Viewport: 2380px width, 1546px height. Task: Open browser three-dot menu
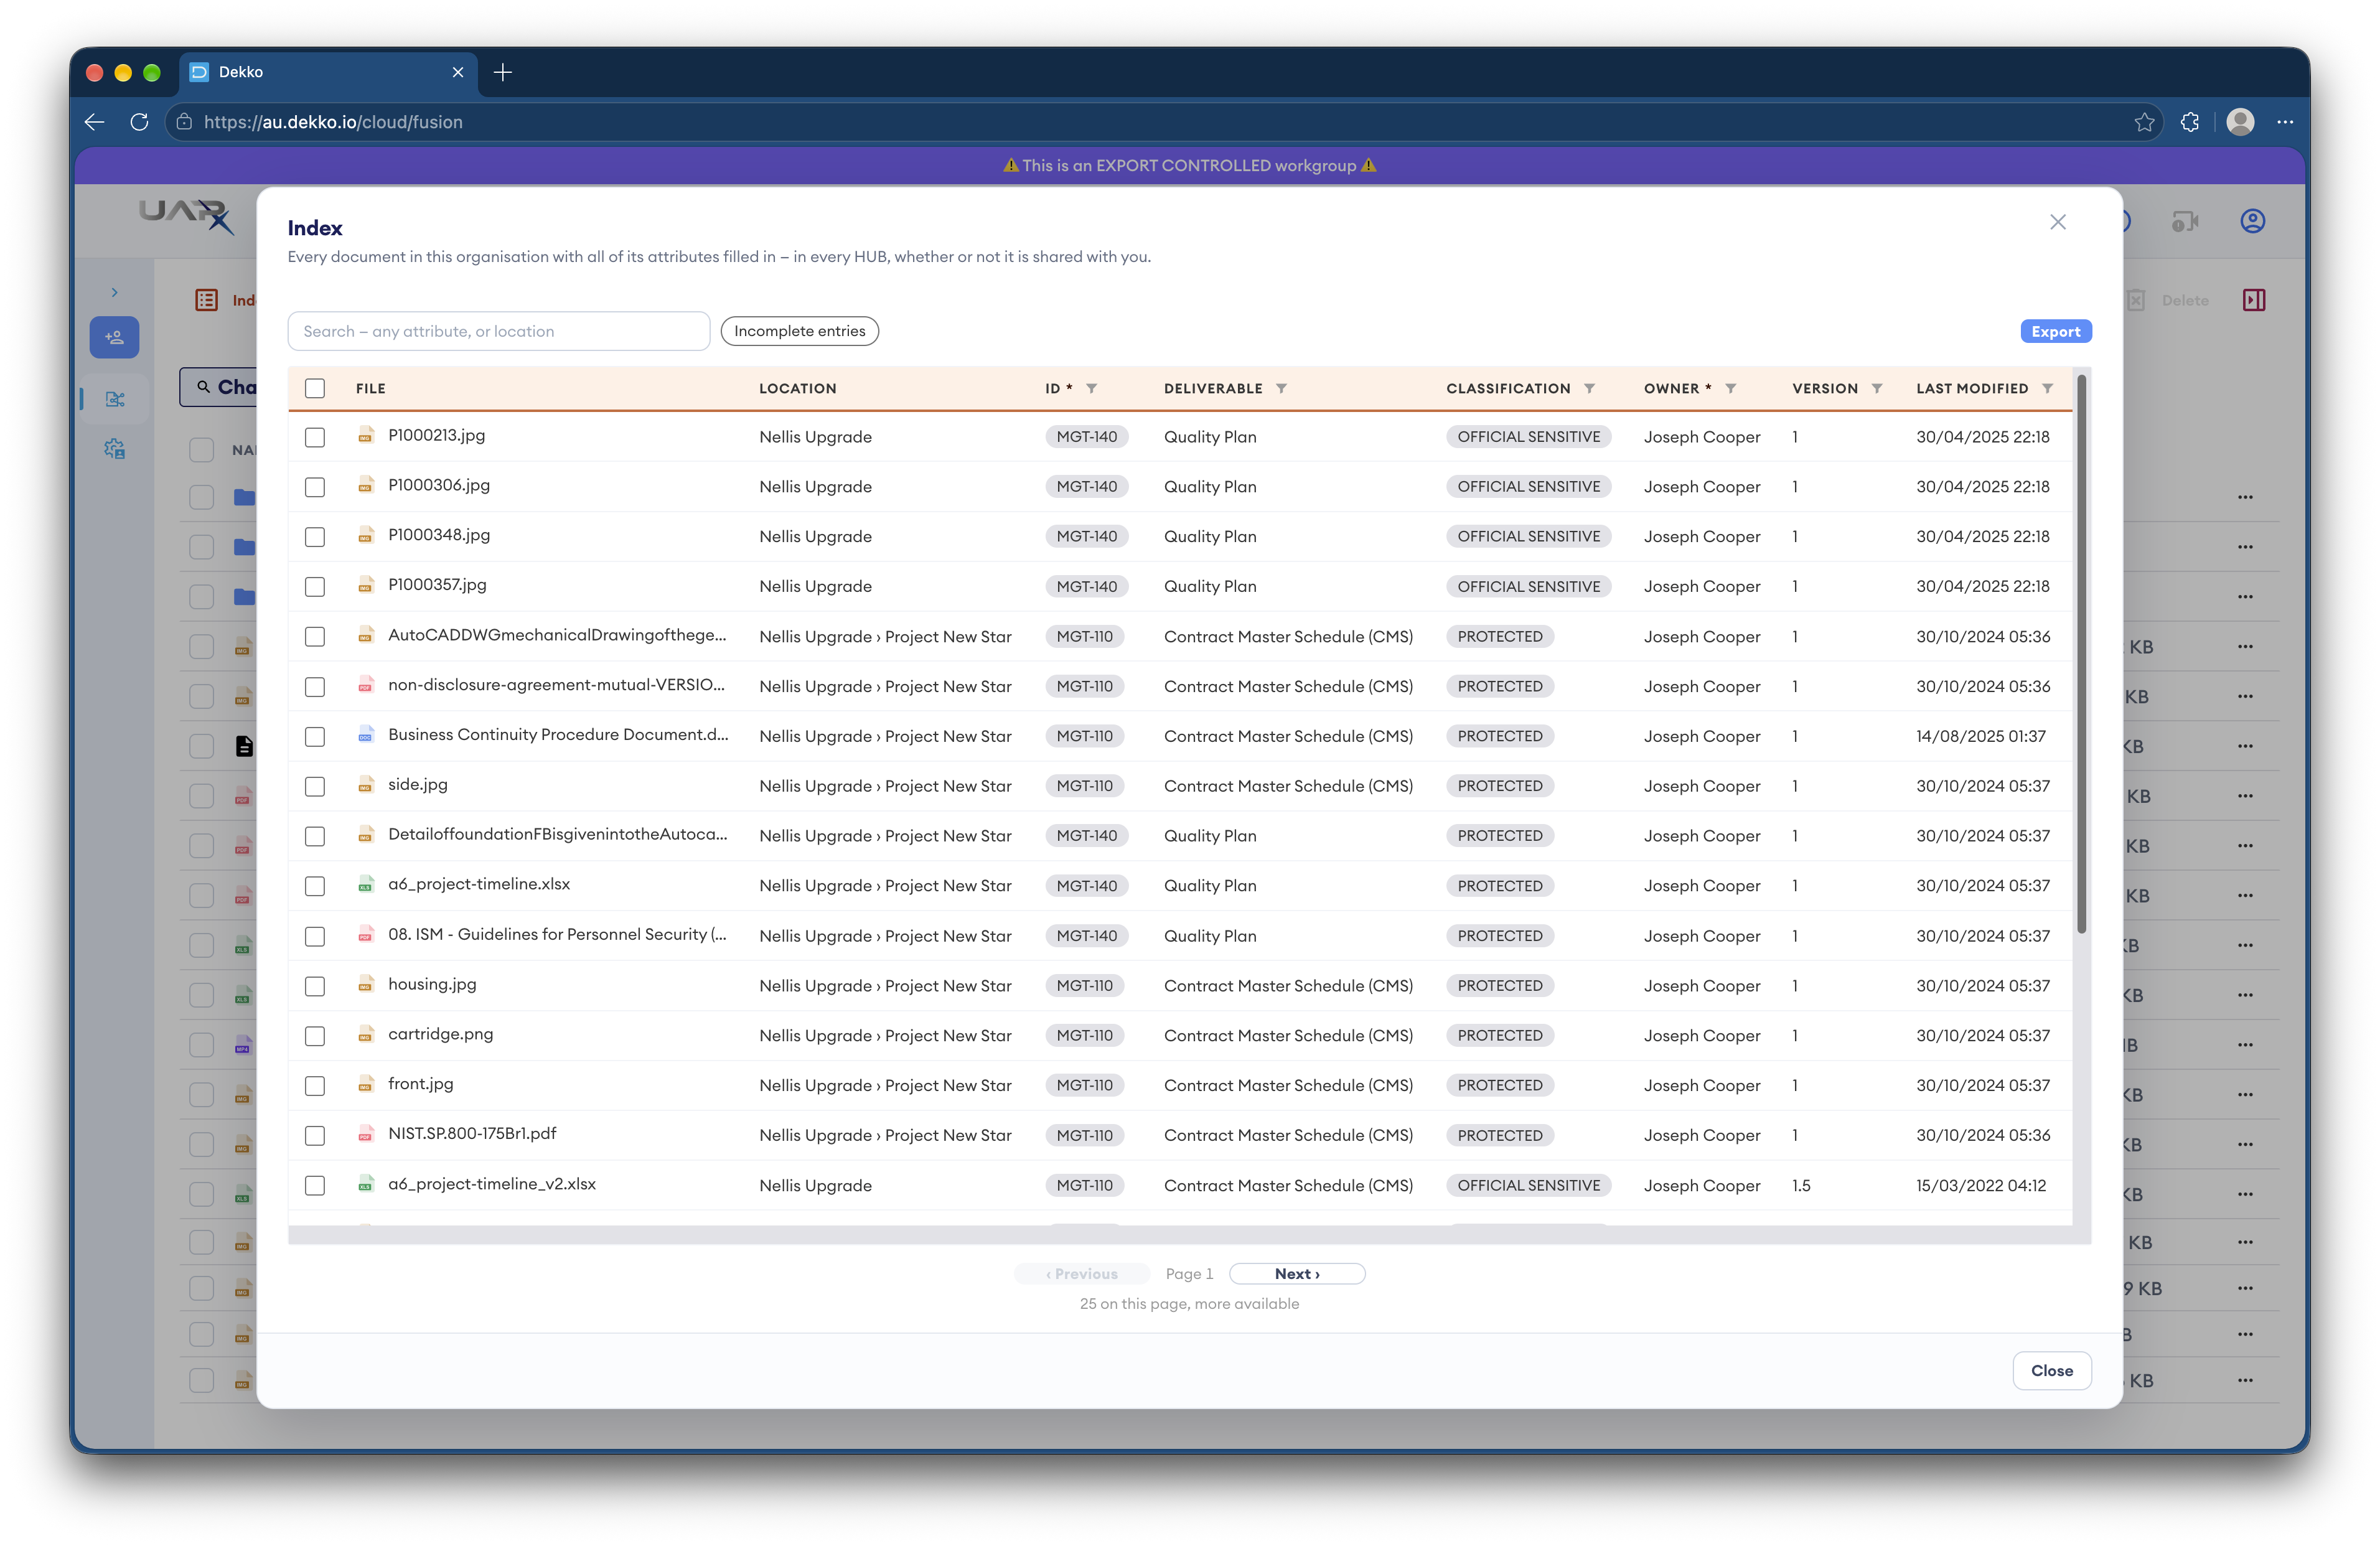2285,122
